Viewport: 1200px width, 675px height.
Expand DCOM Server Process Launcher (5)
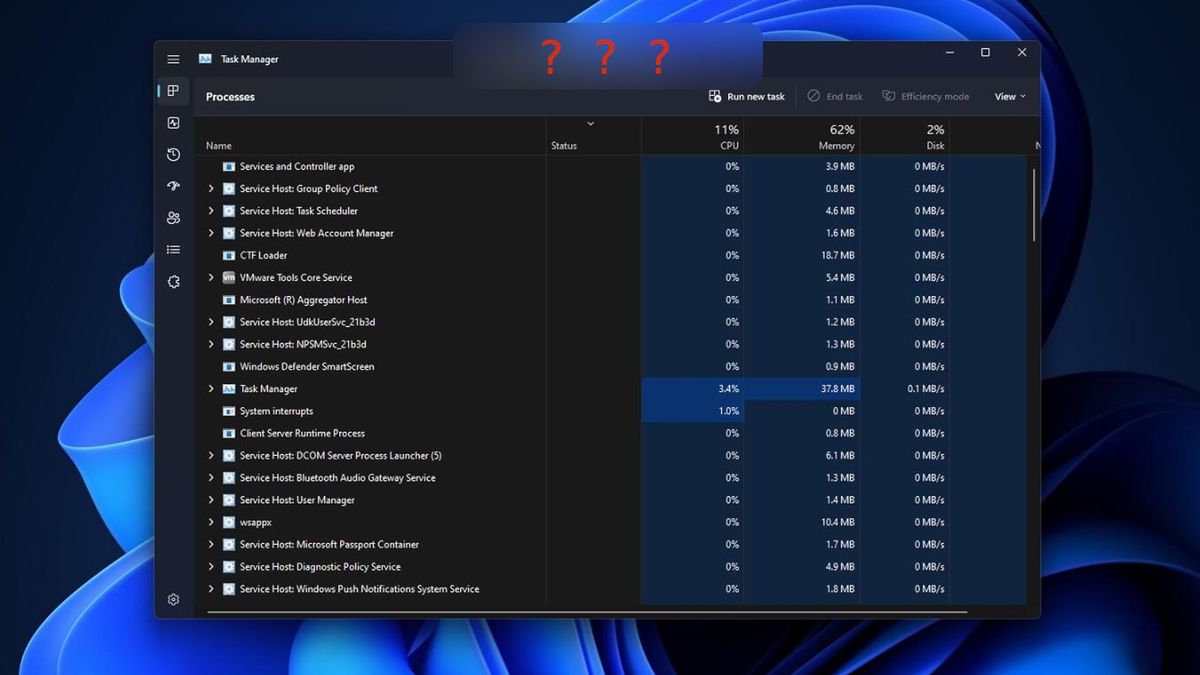(x=211, y=456)
